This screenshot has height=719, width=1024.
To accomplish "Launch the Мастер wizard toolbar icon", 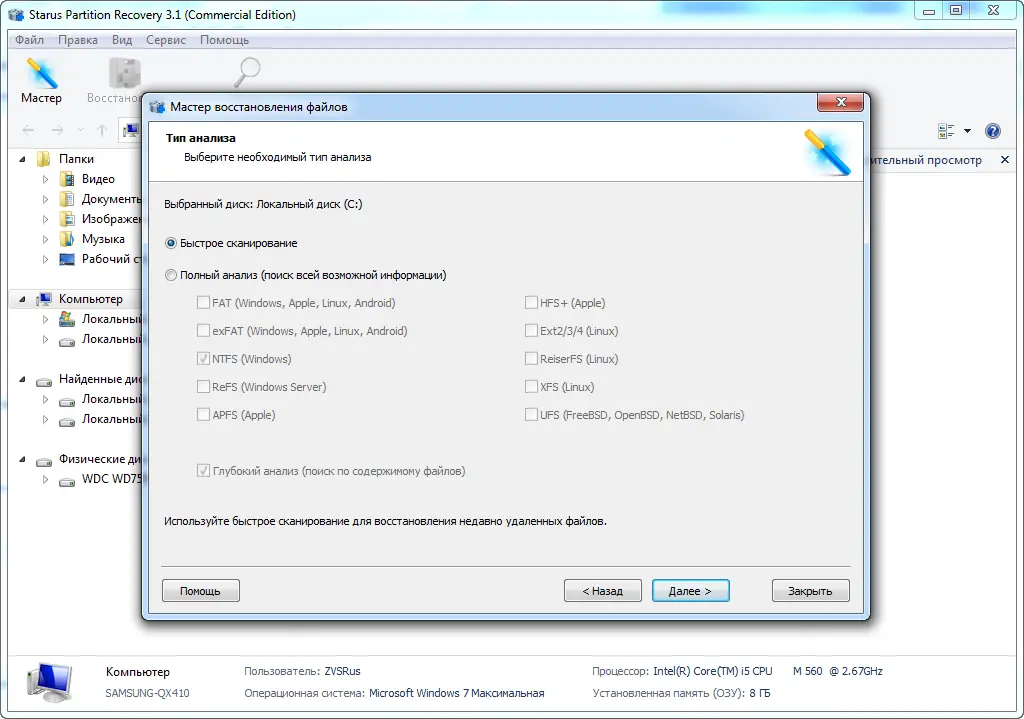I will click(41, 81).
